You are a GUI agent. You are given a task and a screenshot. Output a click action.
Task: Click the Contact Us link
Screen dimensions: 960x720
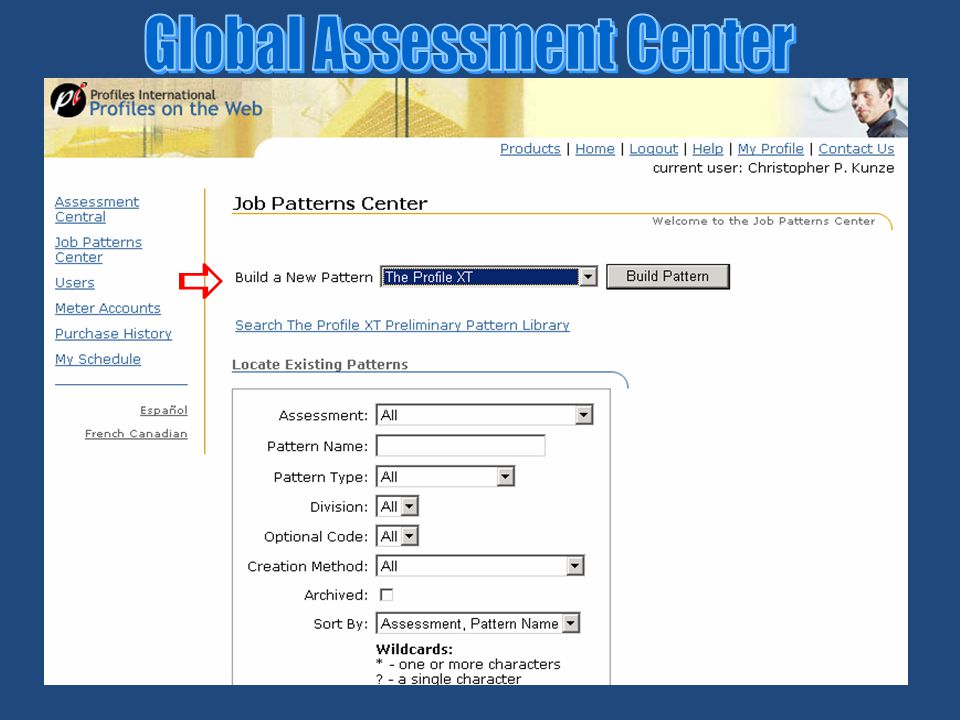(x=856, y=149)
